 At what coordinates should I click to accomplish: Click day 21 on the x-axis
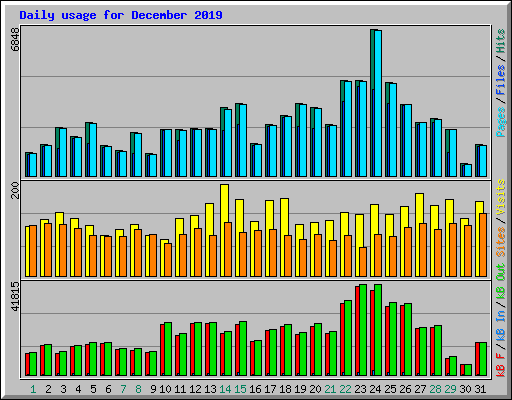point(330,389)
